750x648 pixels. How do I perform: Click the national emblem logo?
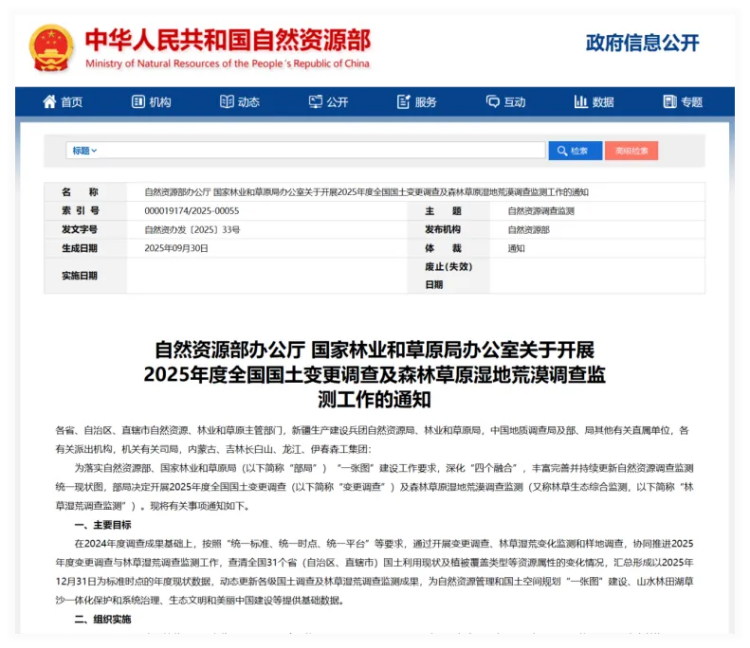point(52,45)
